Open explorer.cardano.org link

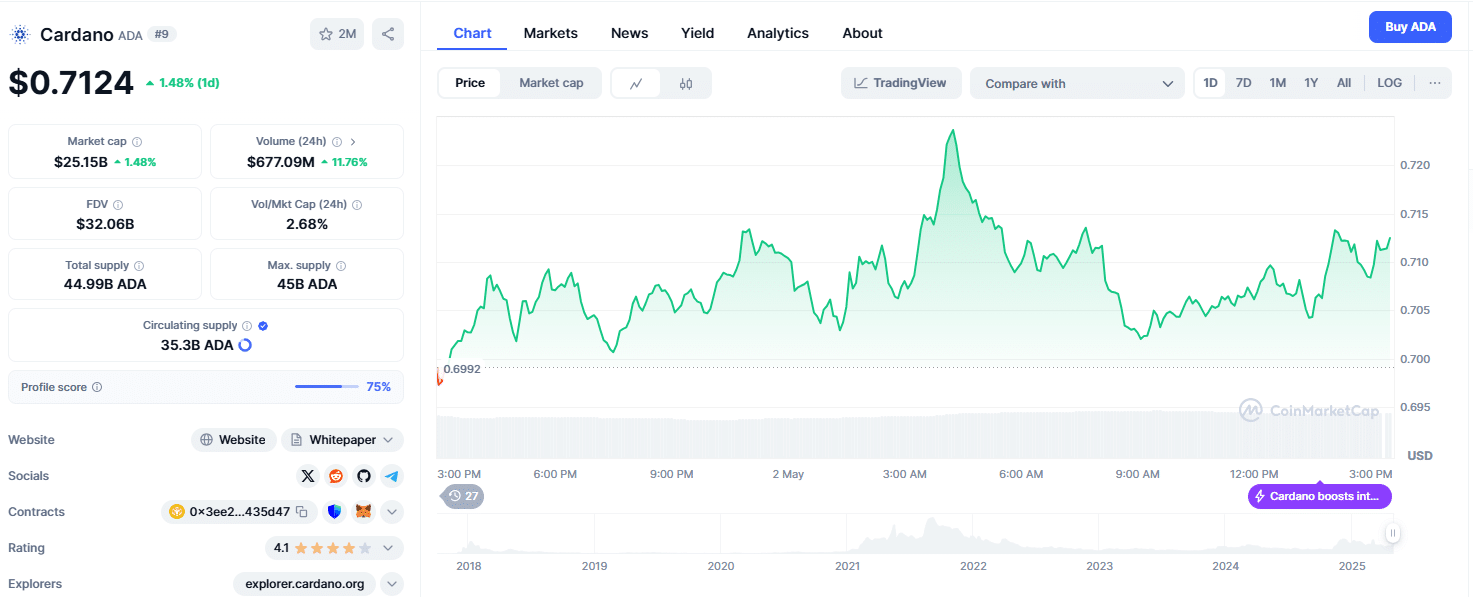point(305,584)
